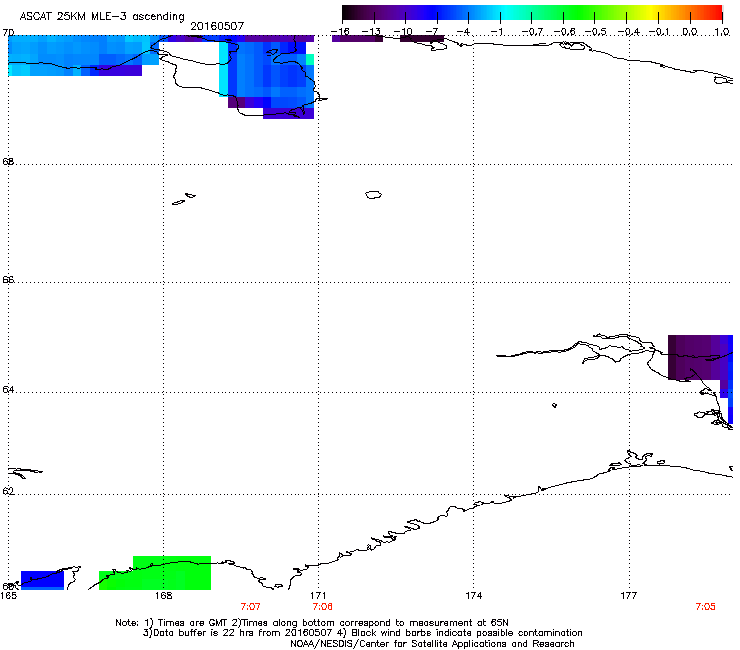Click the latitude axis label "64"
The width and height of the screenshot is (740, 650).
[8, 390]
